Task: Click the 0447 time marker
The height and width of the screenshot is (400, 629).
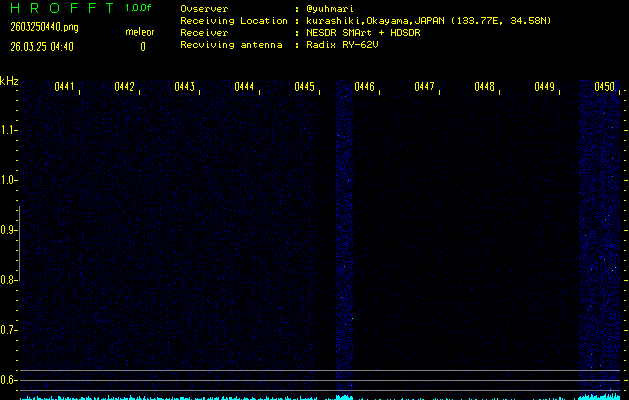Action: [x=424, y=87]
